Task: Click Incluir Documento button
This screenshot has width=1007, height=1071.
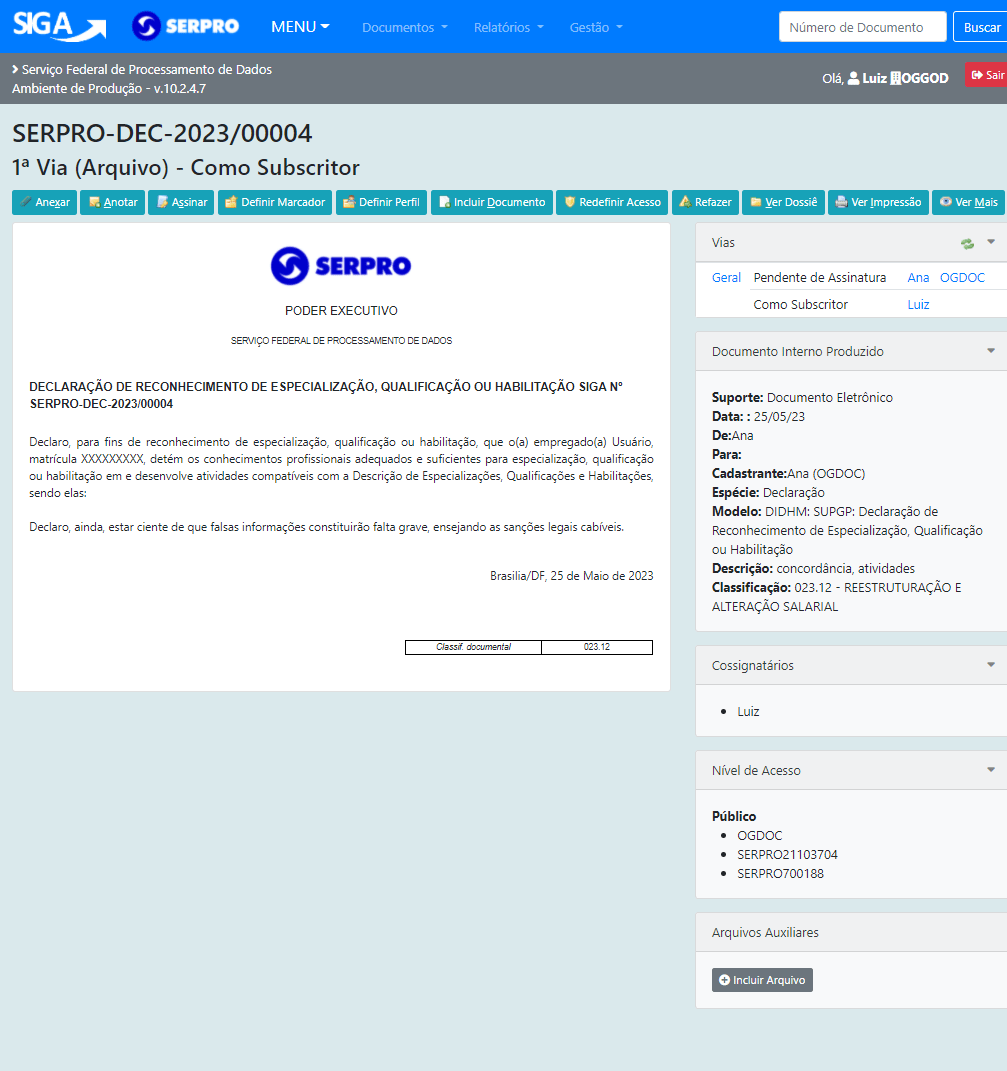Action: click(x=491, y=202)
